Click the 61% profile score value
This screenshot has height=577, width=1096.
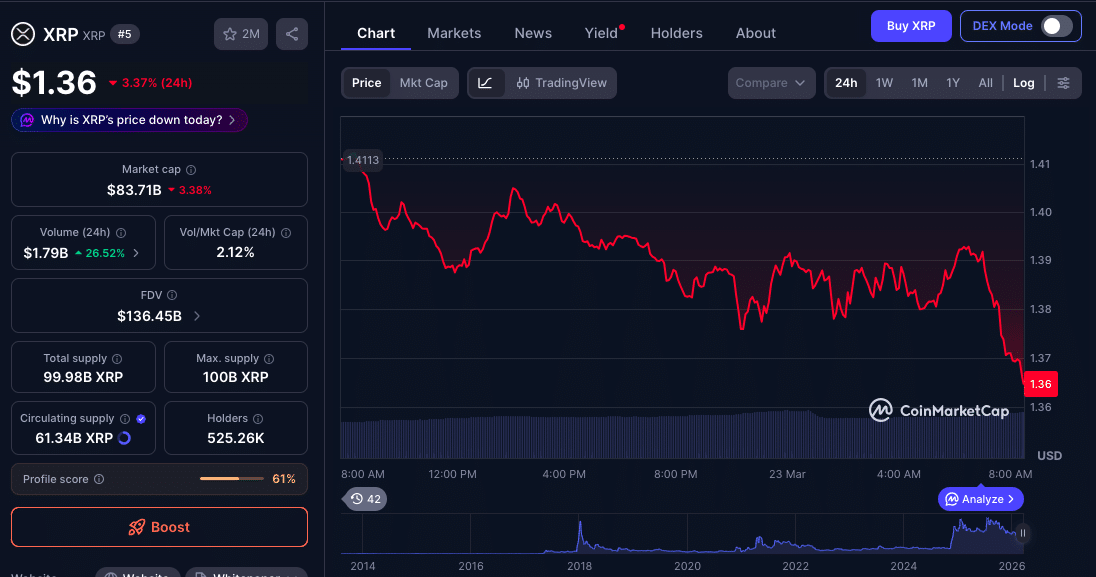point(284,479)
